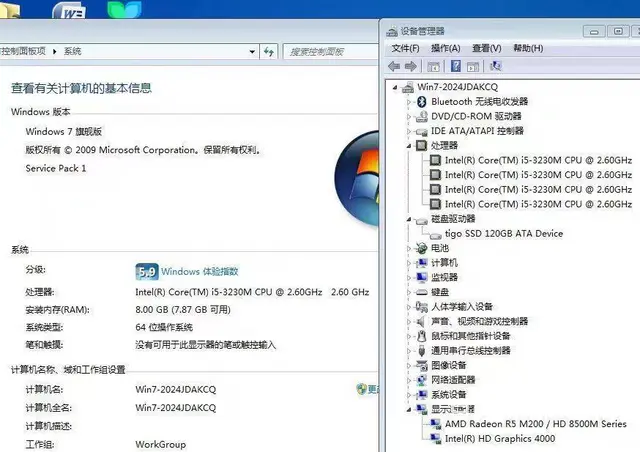Screen dimensions: 640x452
Task: Click the Windows 7 旗舰版 text
Action: [64, 131]
